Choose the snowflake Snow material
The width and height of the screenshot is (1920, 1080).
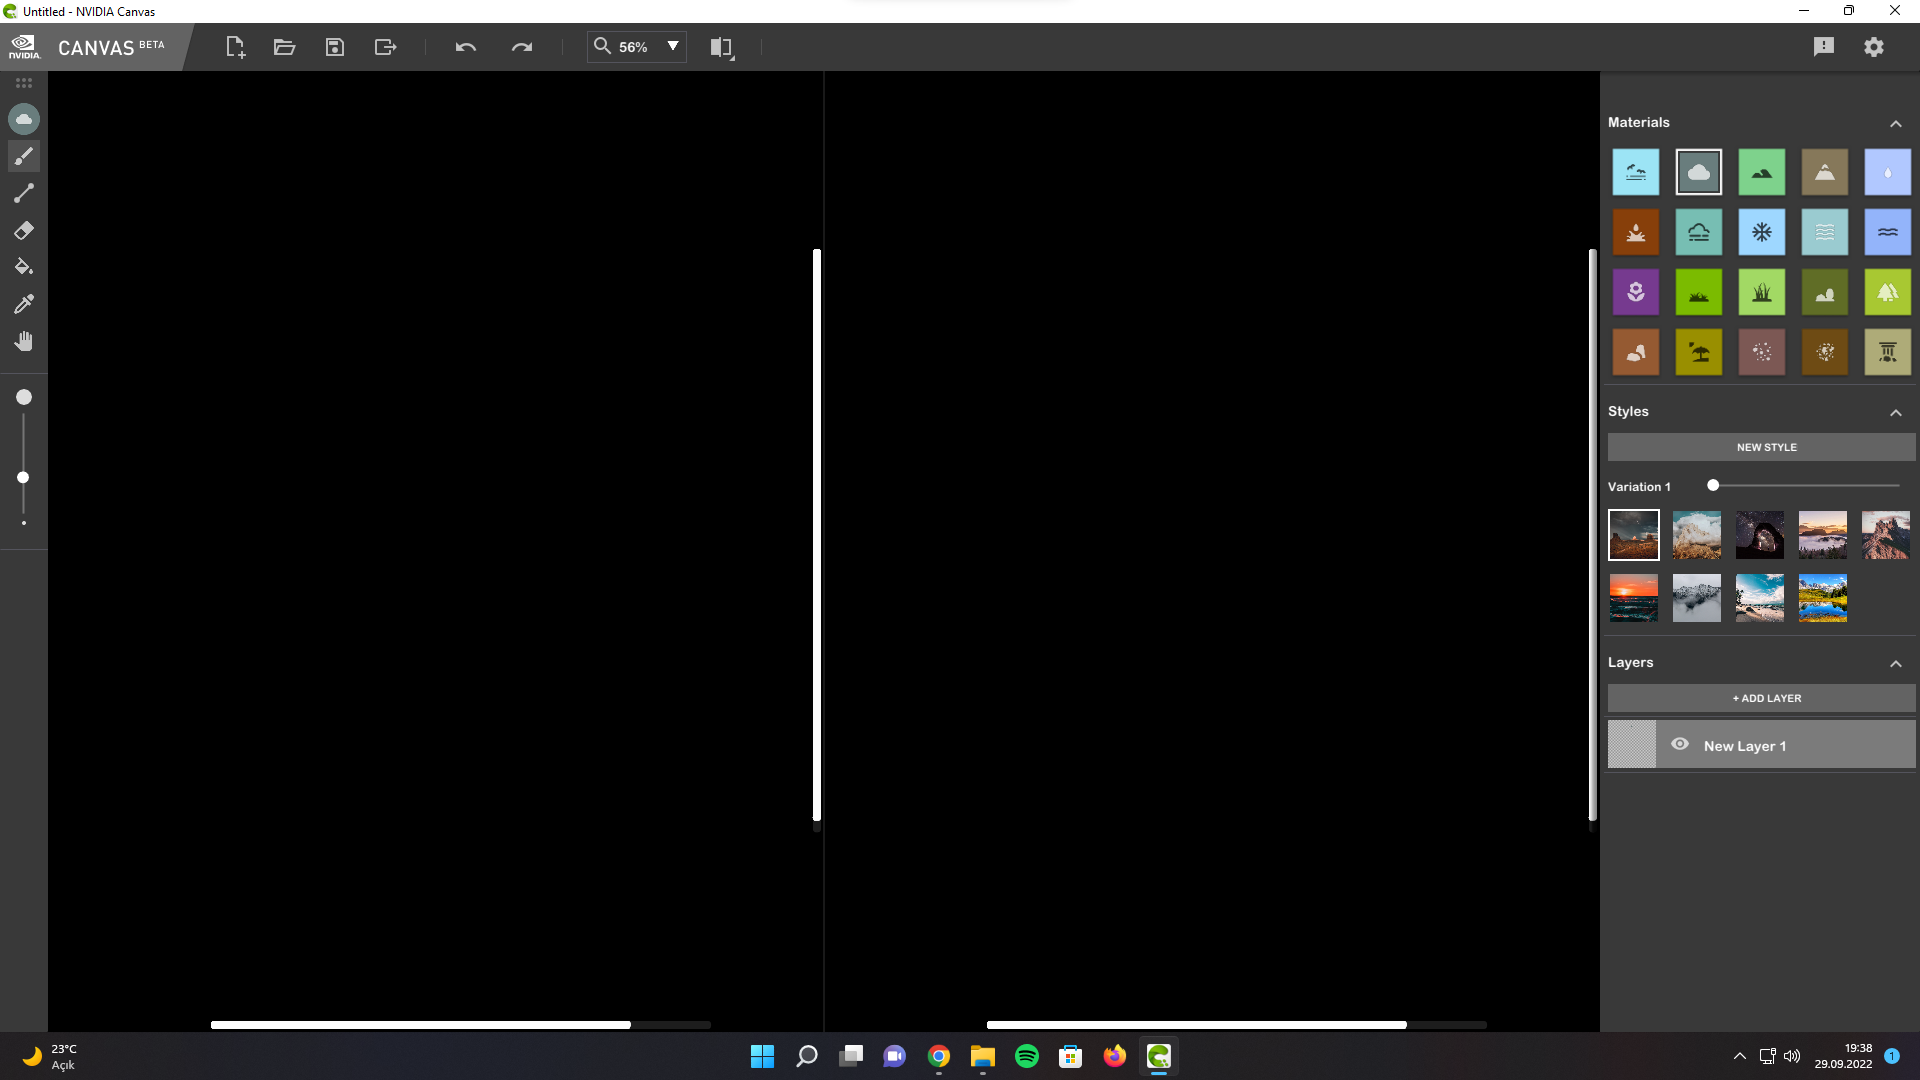[1761, 232]
